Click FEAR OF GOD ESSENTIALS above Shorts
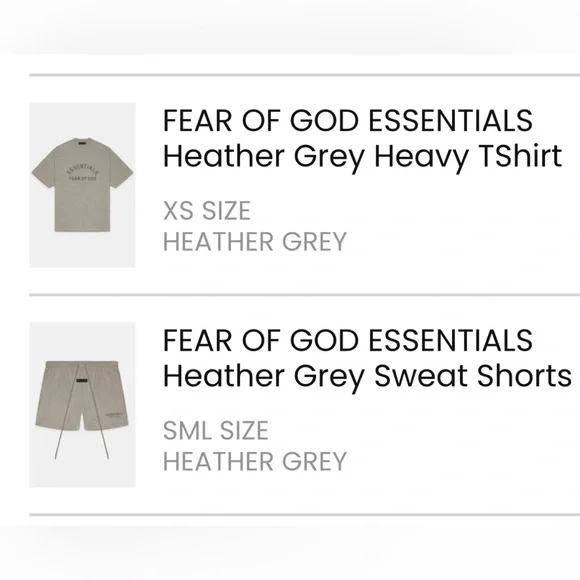Image resolution: width=580 pixels, height=580 pixels. 348,341
